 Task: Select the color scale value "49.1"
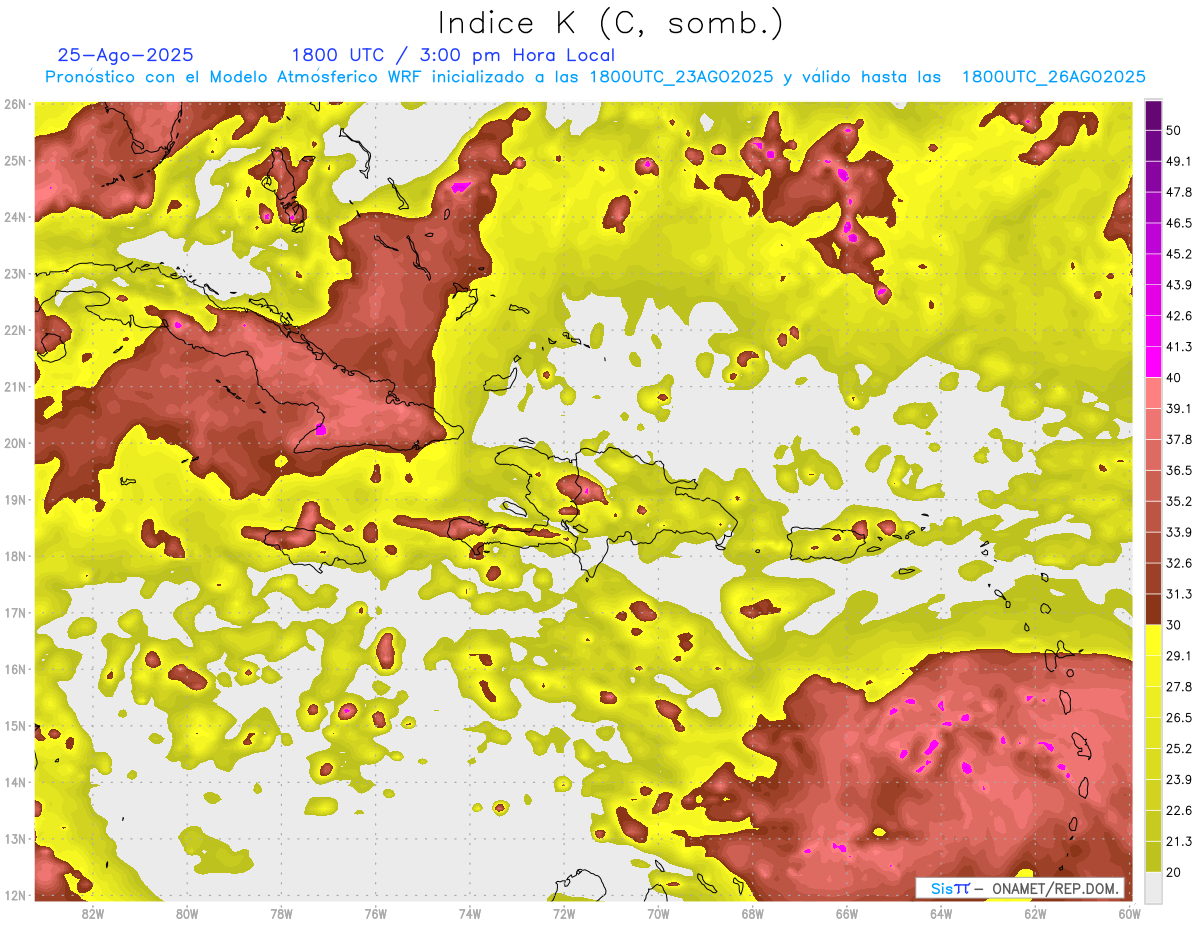(1178, 162)
